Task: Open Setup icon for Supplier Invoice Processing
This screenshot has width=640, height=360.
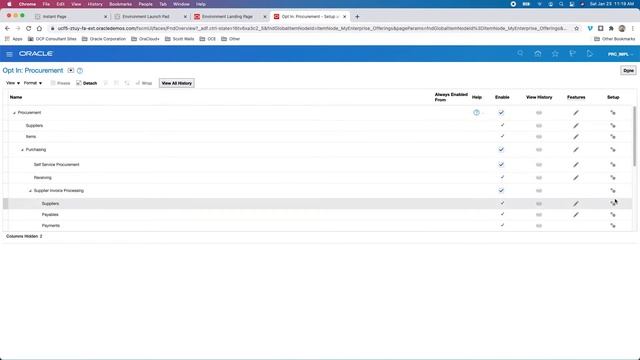Action: [x=613, y=191]
